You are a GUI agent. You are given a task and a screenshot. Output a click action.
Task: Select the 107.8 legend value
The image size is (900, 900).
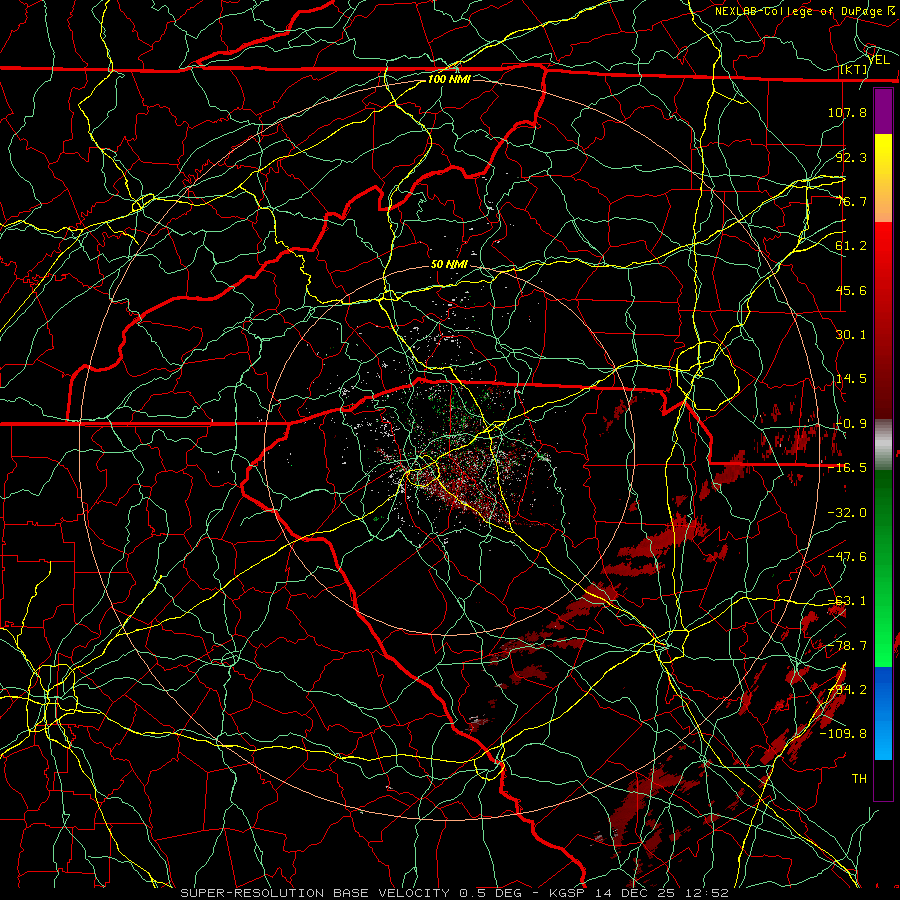(x=847, y=112)
